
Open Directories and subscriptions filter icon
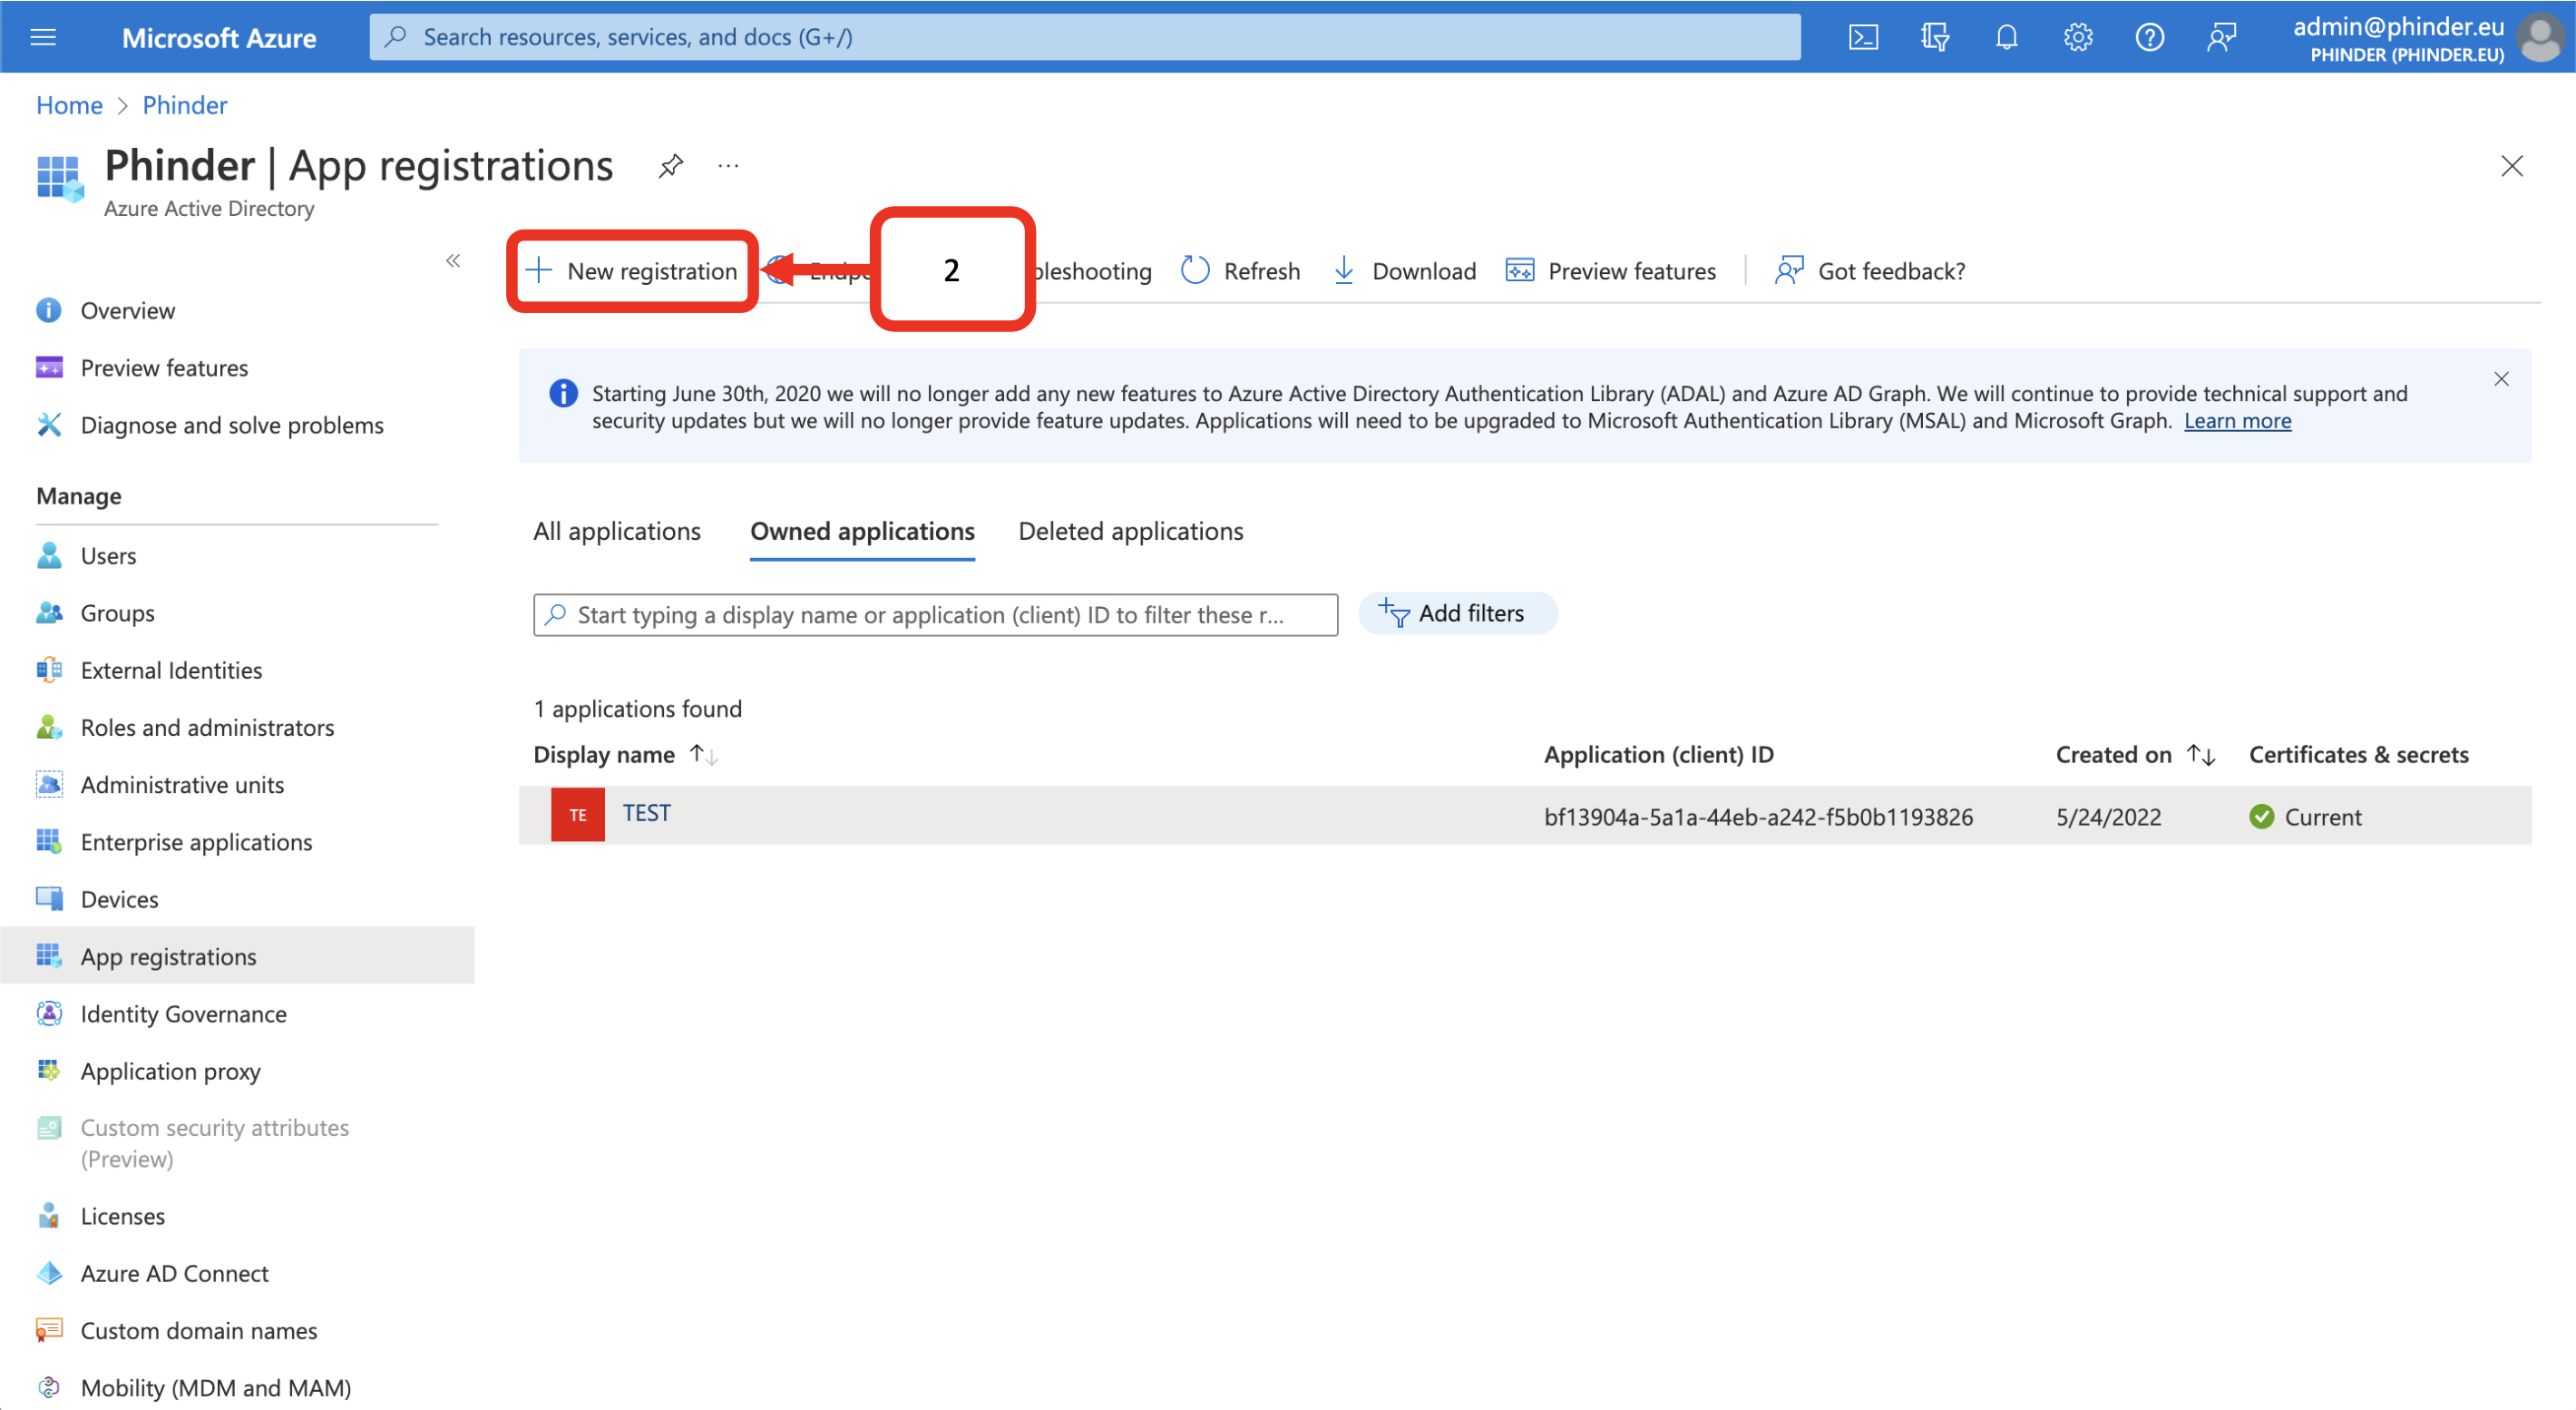pos(1934,37)
